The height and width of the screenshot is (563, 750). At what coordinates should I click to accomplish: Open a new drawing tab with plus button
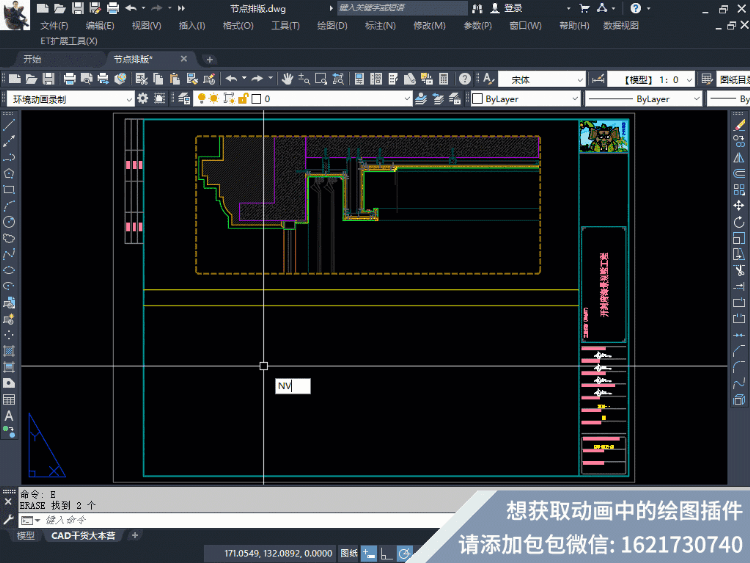click(209, 59)
